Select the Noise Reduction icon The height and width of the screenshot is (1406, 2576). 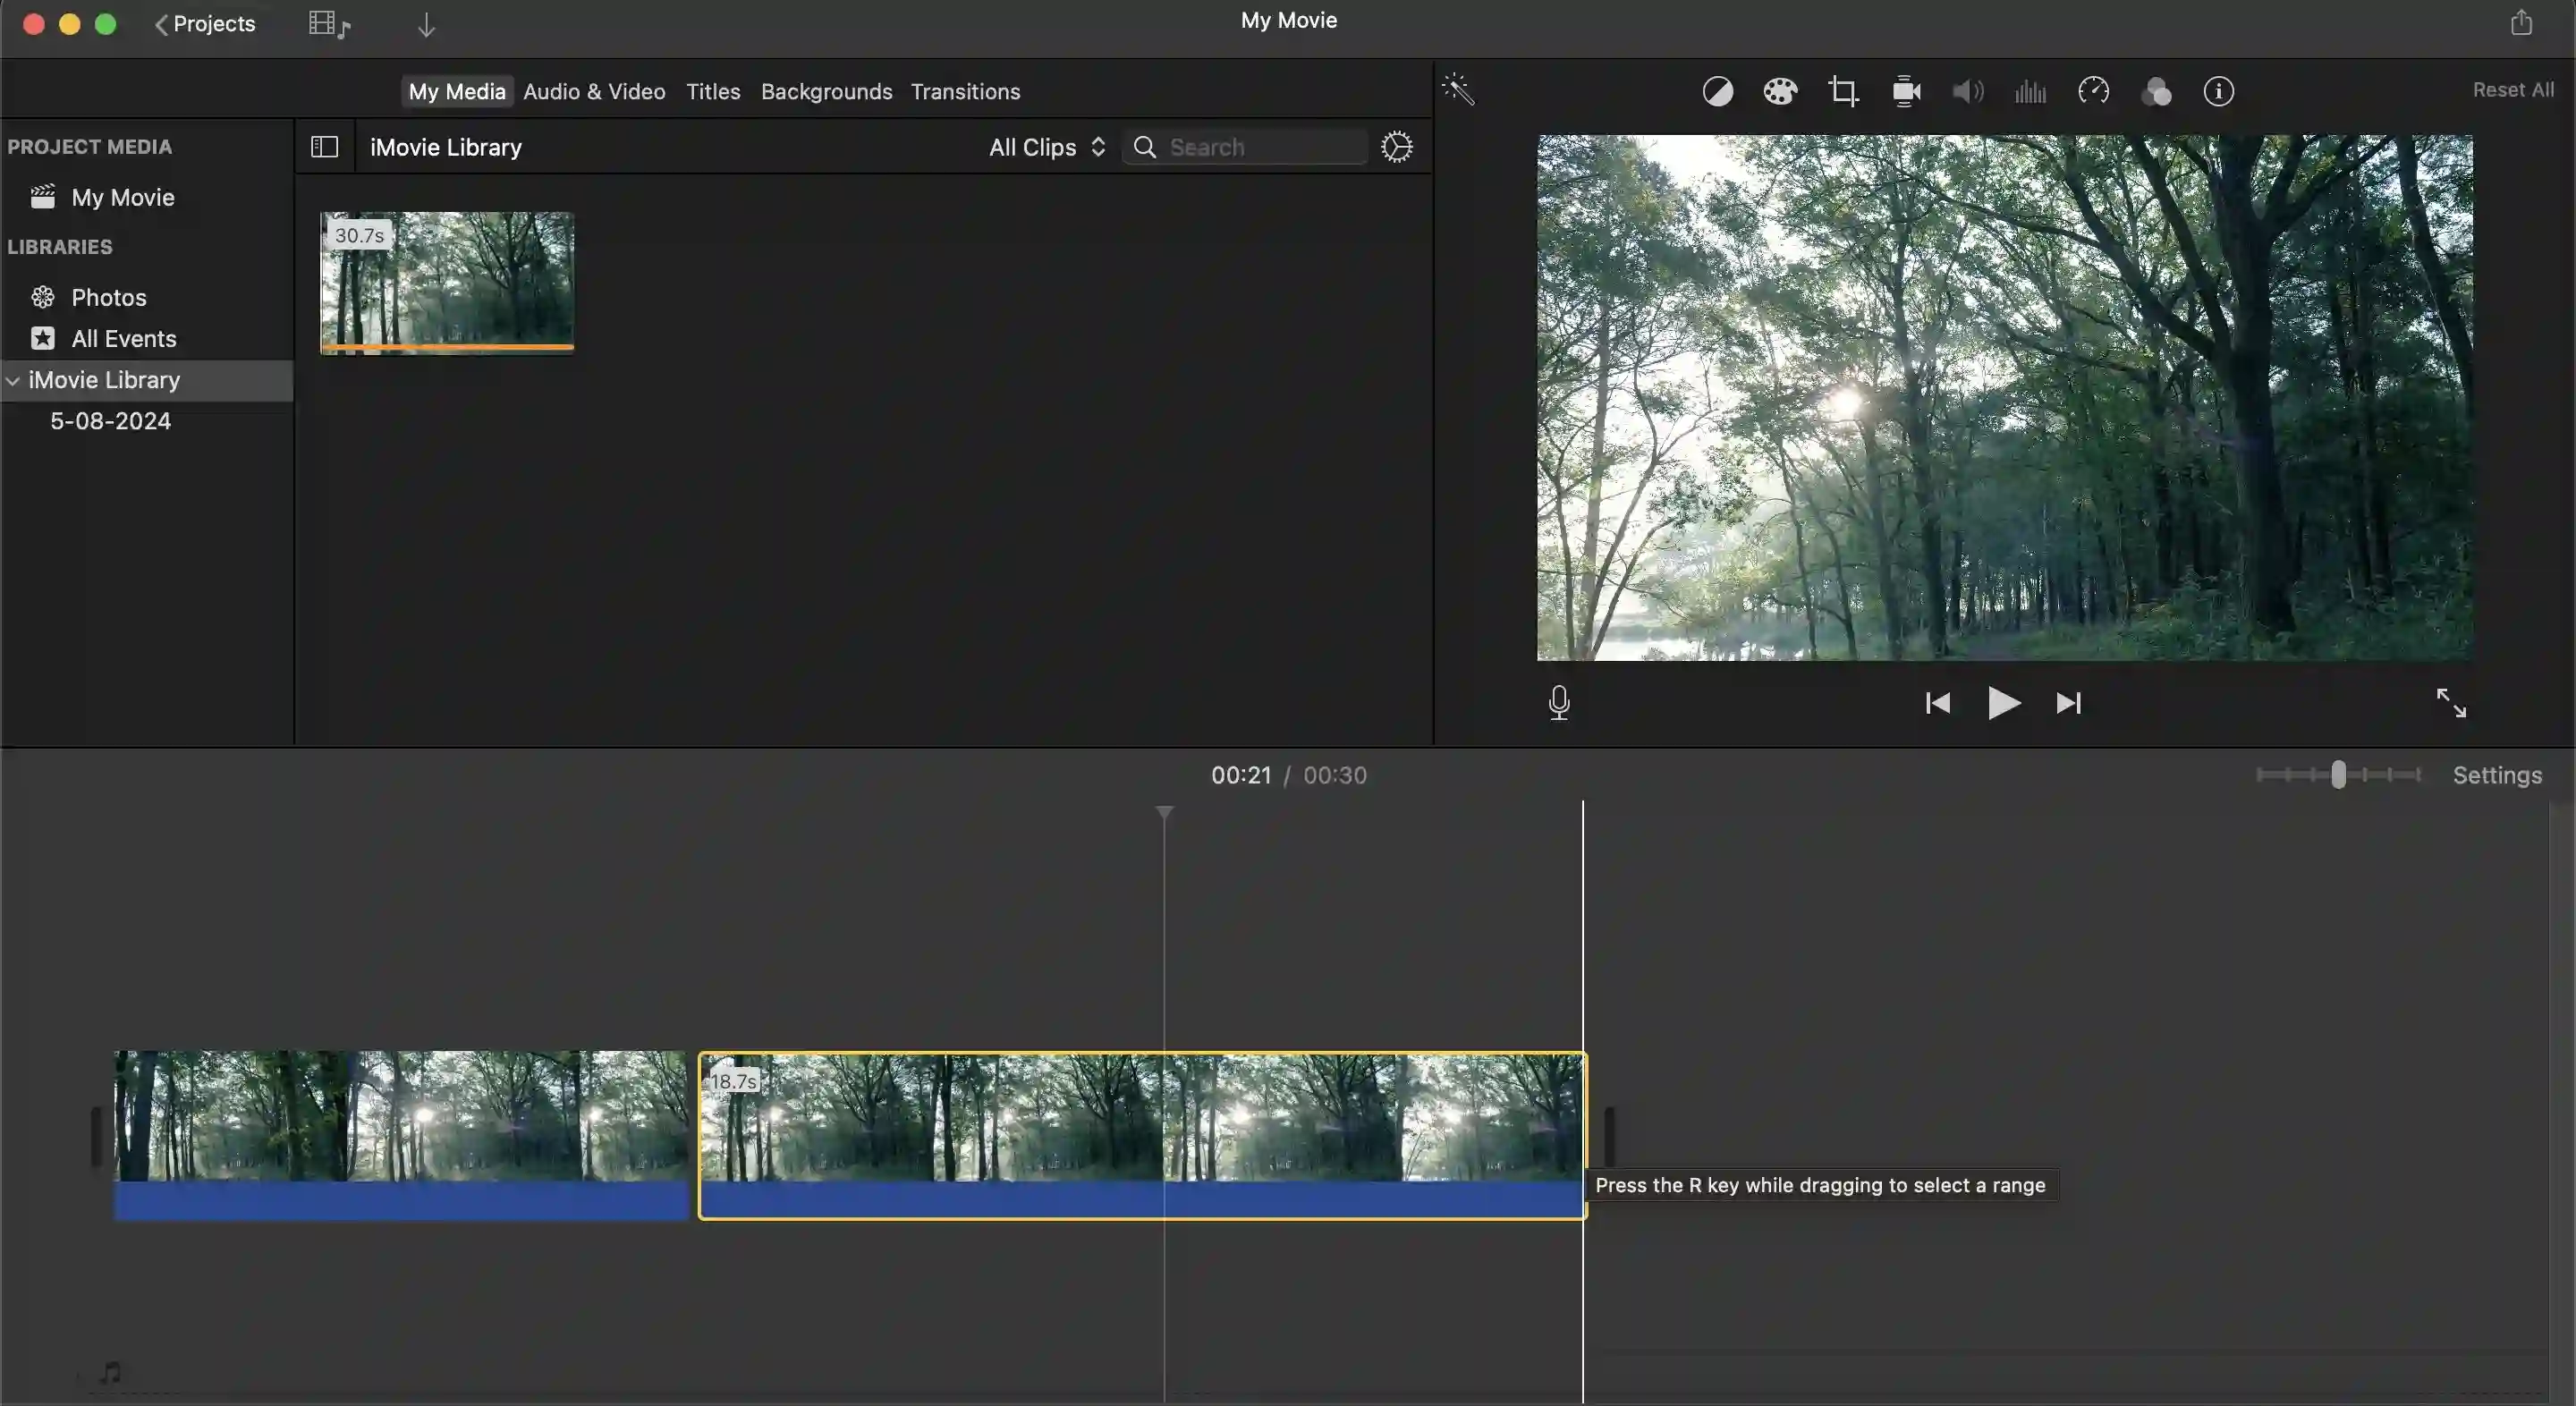(2030, 92)
